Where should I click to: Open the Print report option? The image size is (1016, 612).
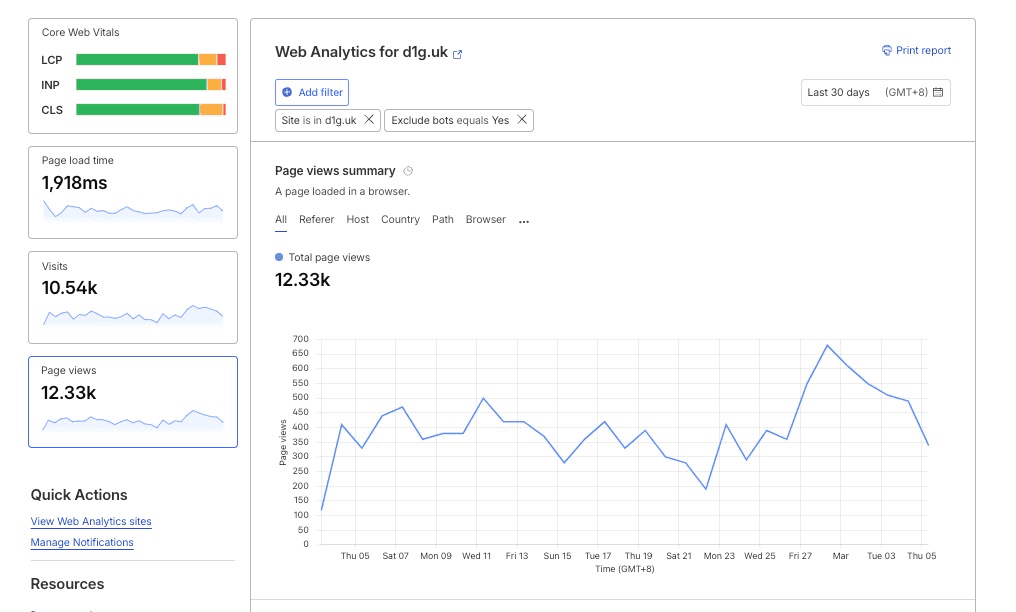pyautogui.click(x=916, y=51)
